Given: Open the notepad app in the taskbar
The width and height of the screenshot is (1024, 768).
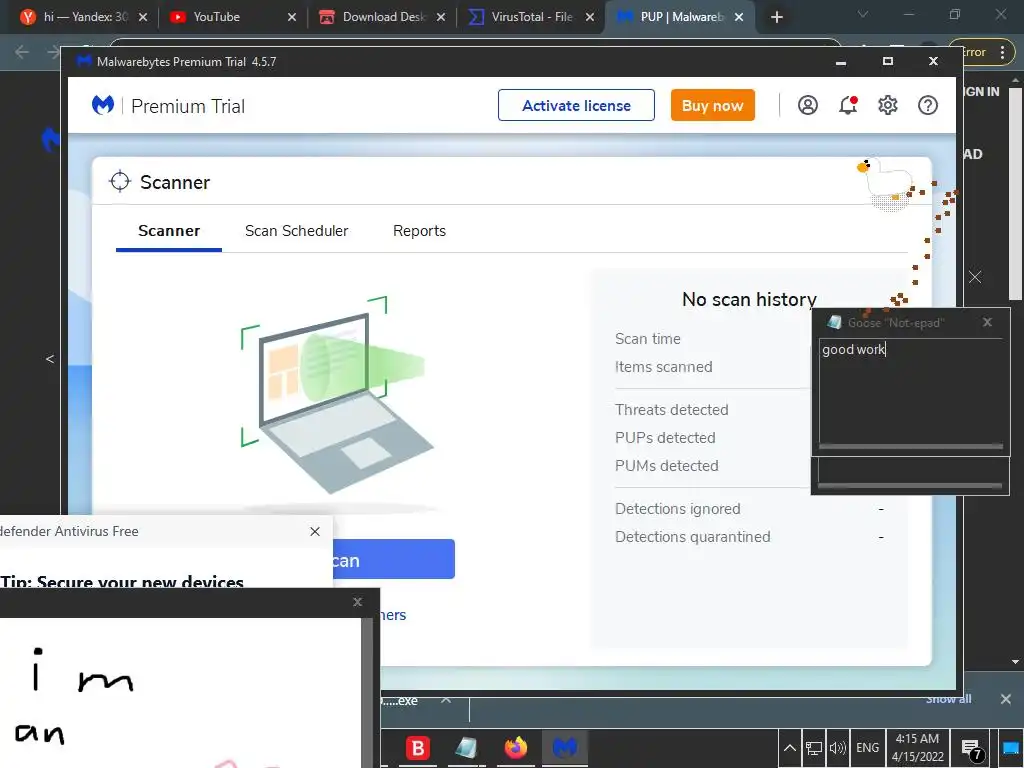Looking at the screenshot, I should [x=466, y=748].
